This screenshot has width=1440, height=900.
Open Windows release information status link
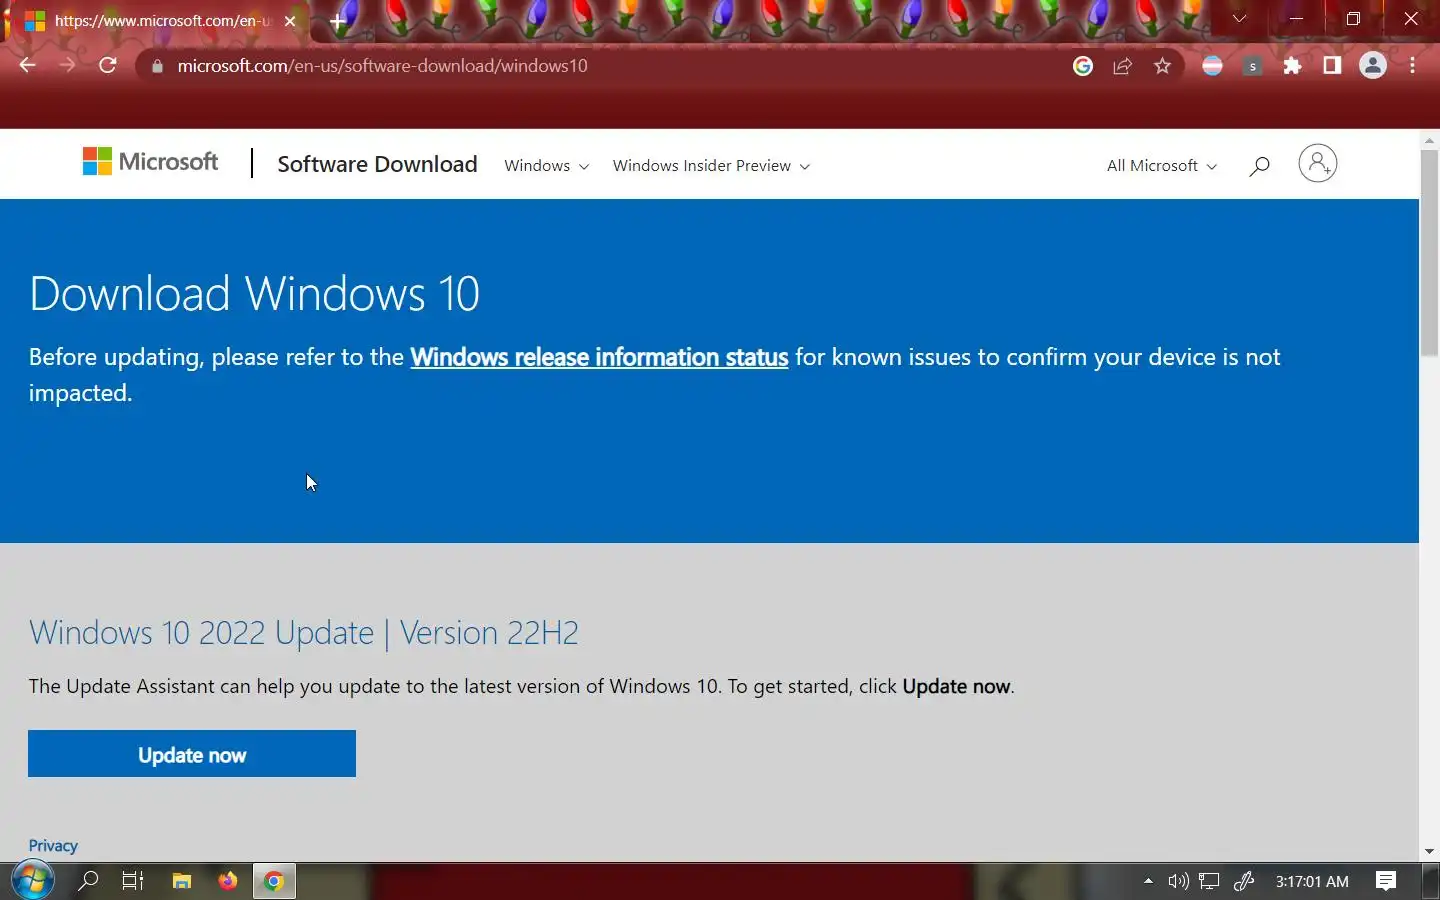pos(599,357)
